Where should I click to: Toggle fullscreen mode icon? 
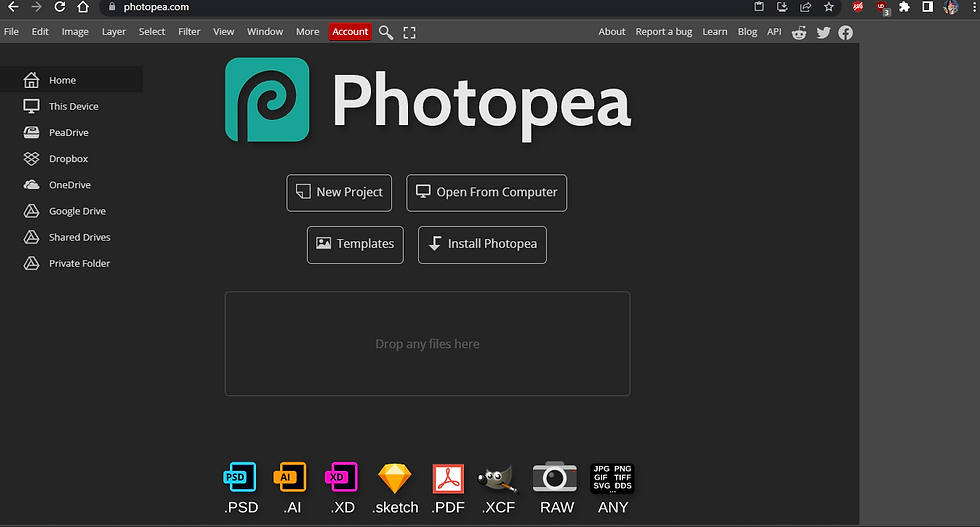409,33
